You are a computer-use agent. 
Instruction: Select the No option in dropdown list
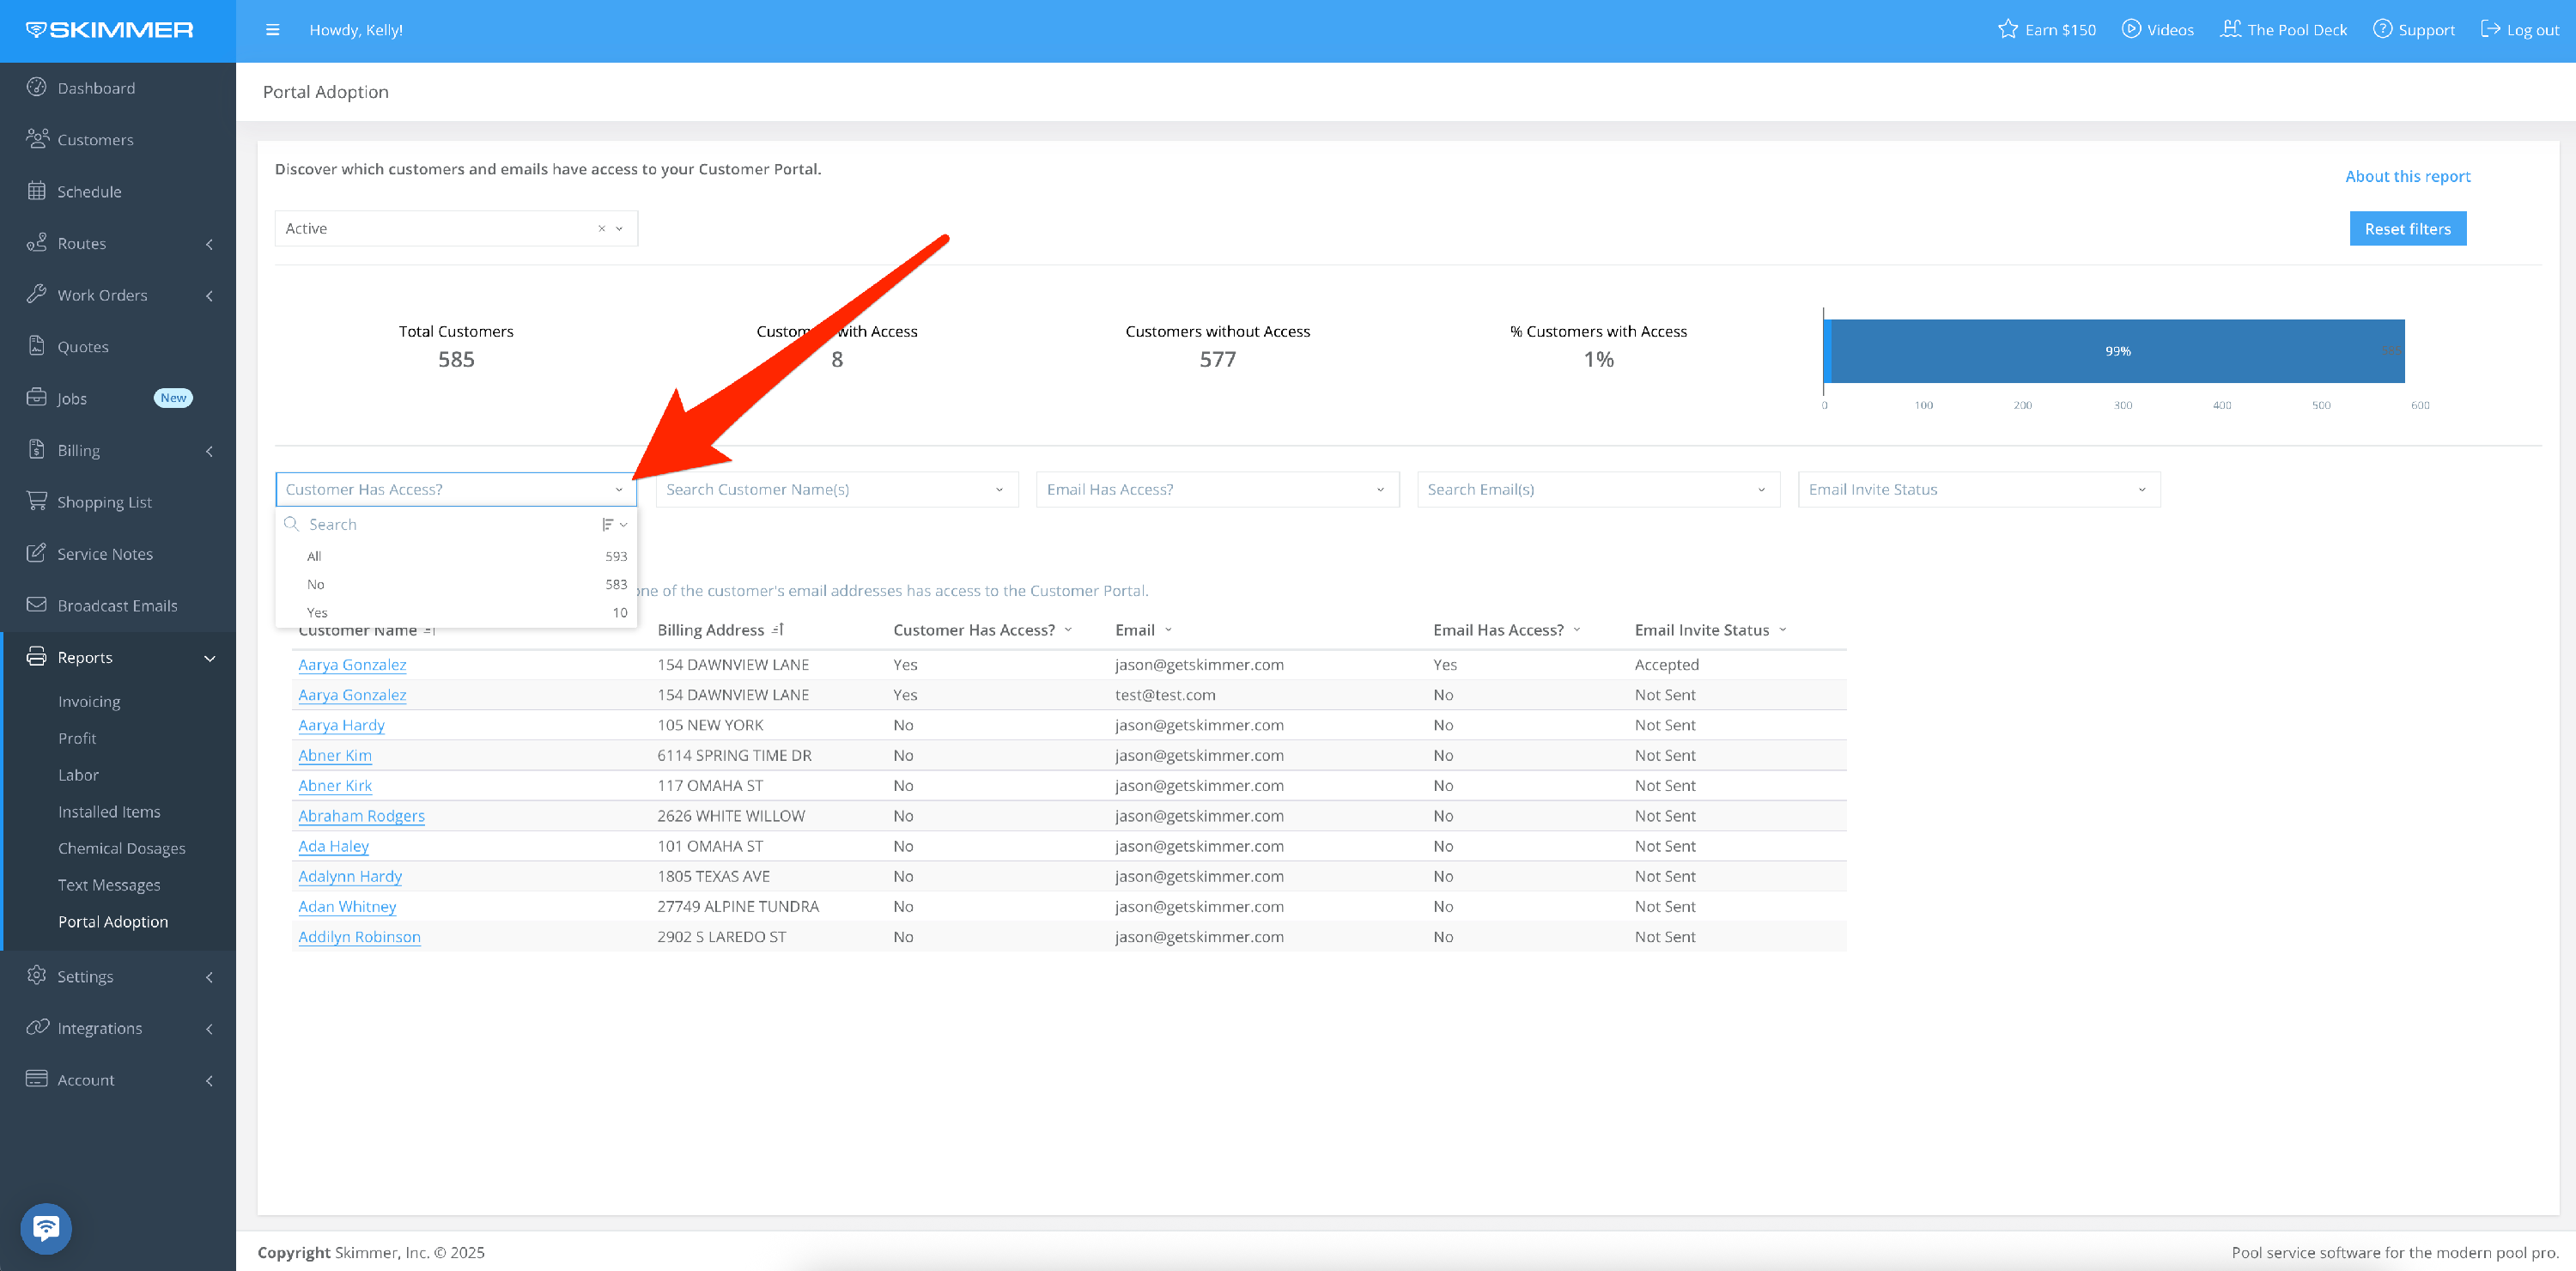(x=316, y=584)
